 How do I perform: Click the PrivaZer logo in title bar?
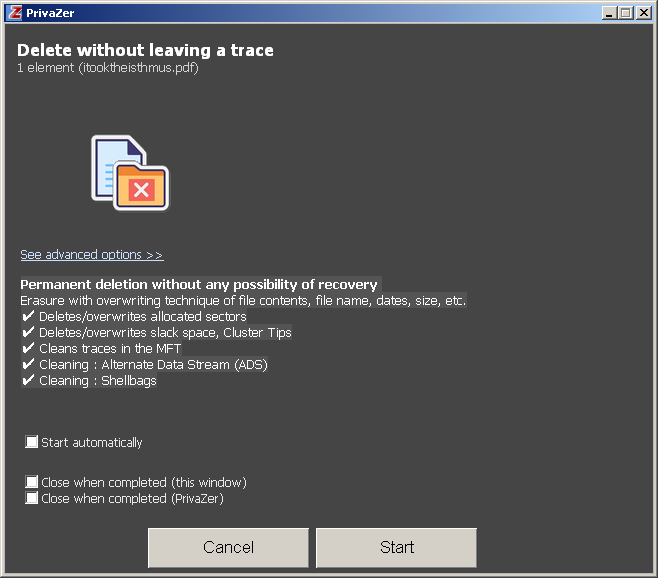pyautogui.click(x=15, y=13)
